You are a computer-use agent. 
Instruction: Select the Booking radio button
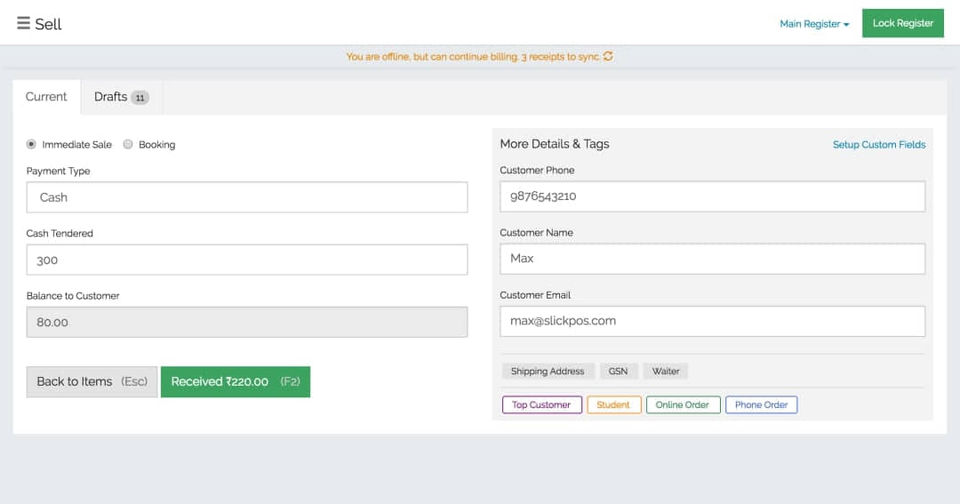(128, 144)
